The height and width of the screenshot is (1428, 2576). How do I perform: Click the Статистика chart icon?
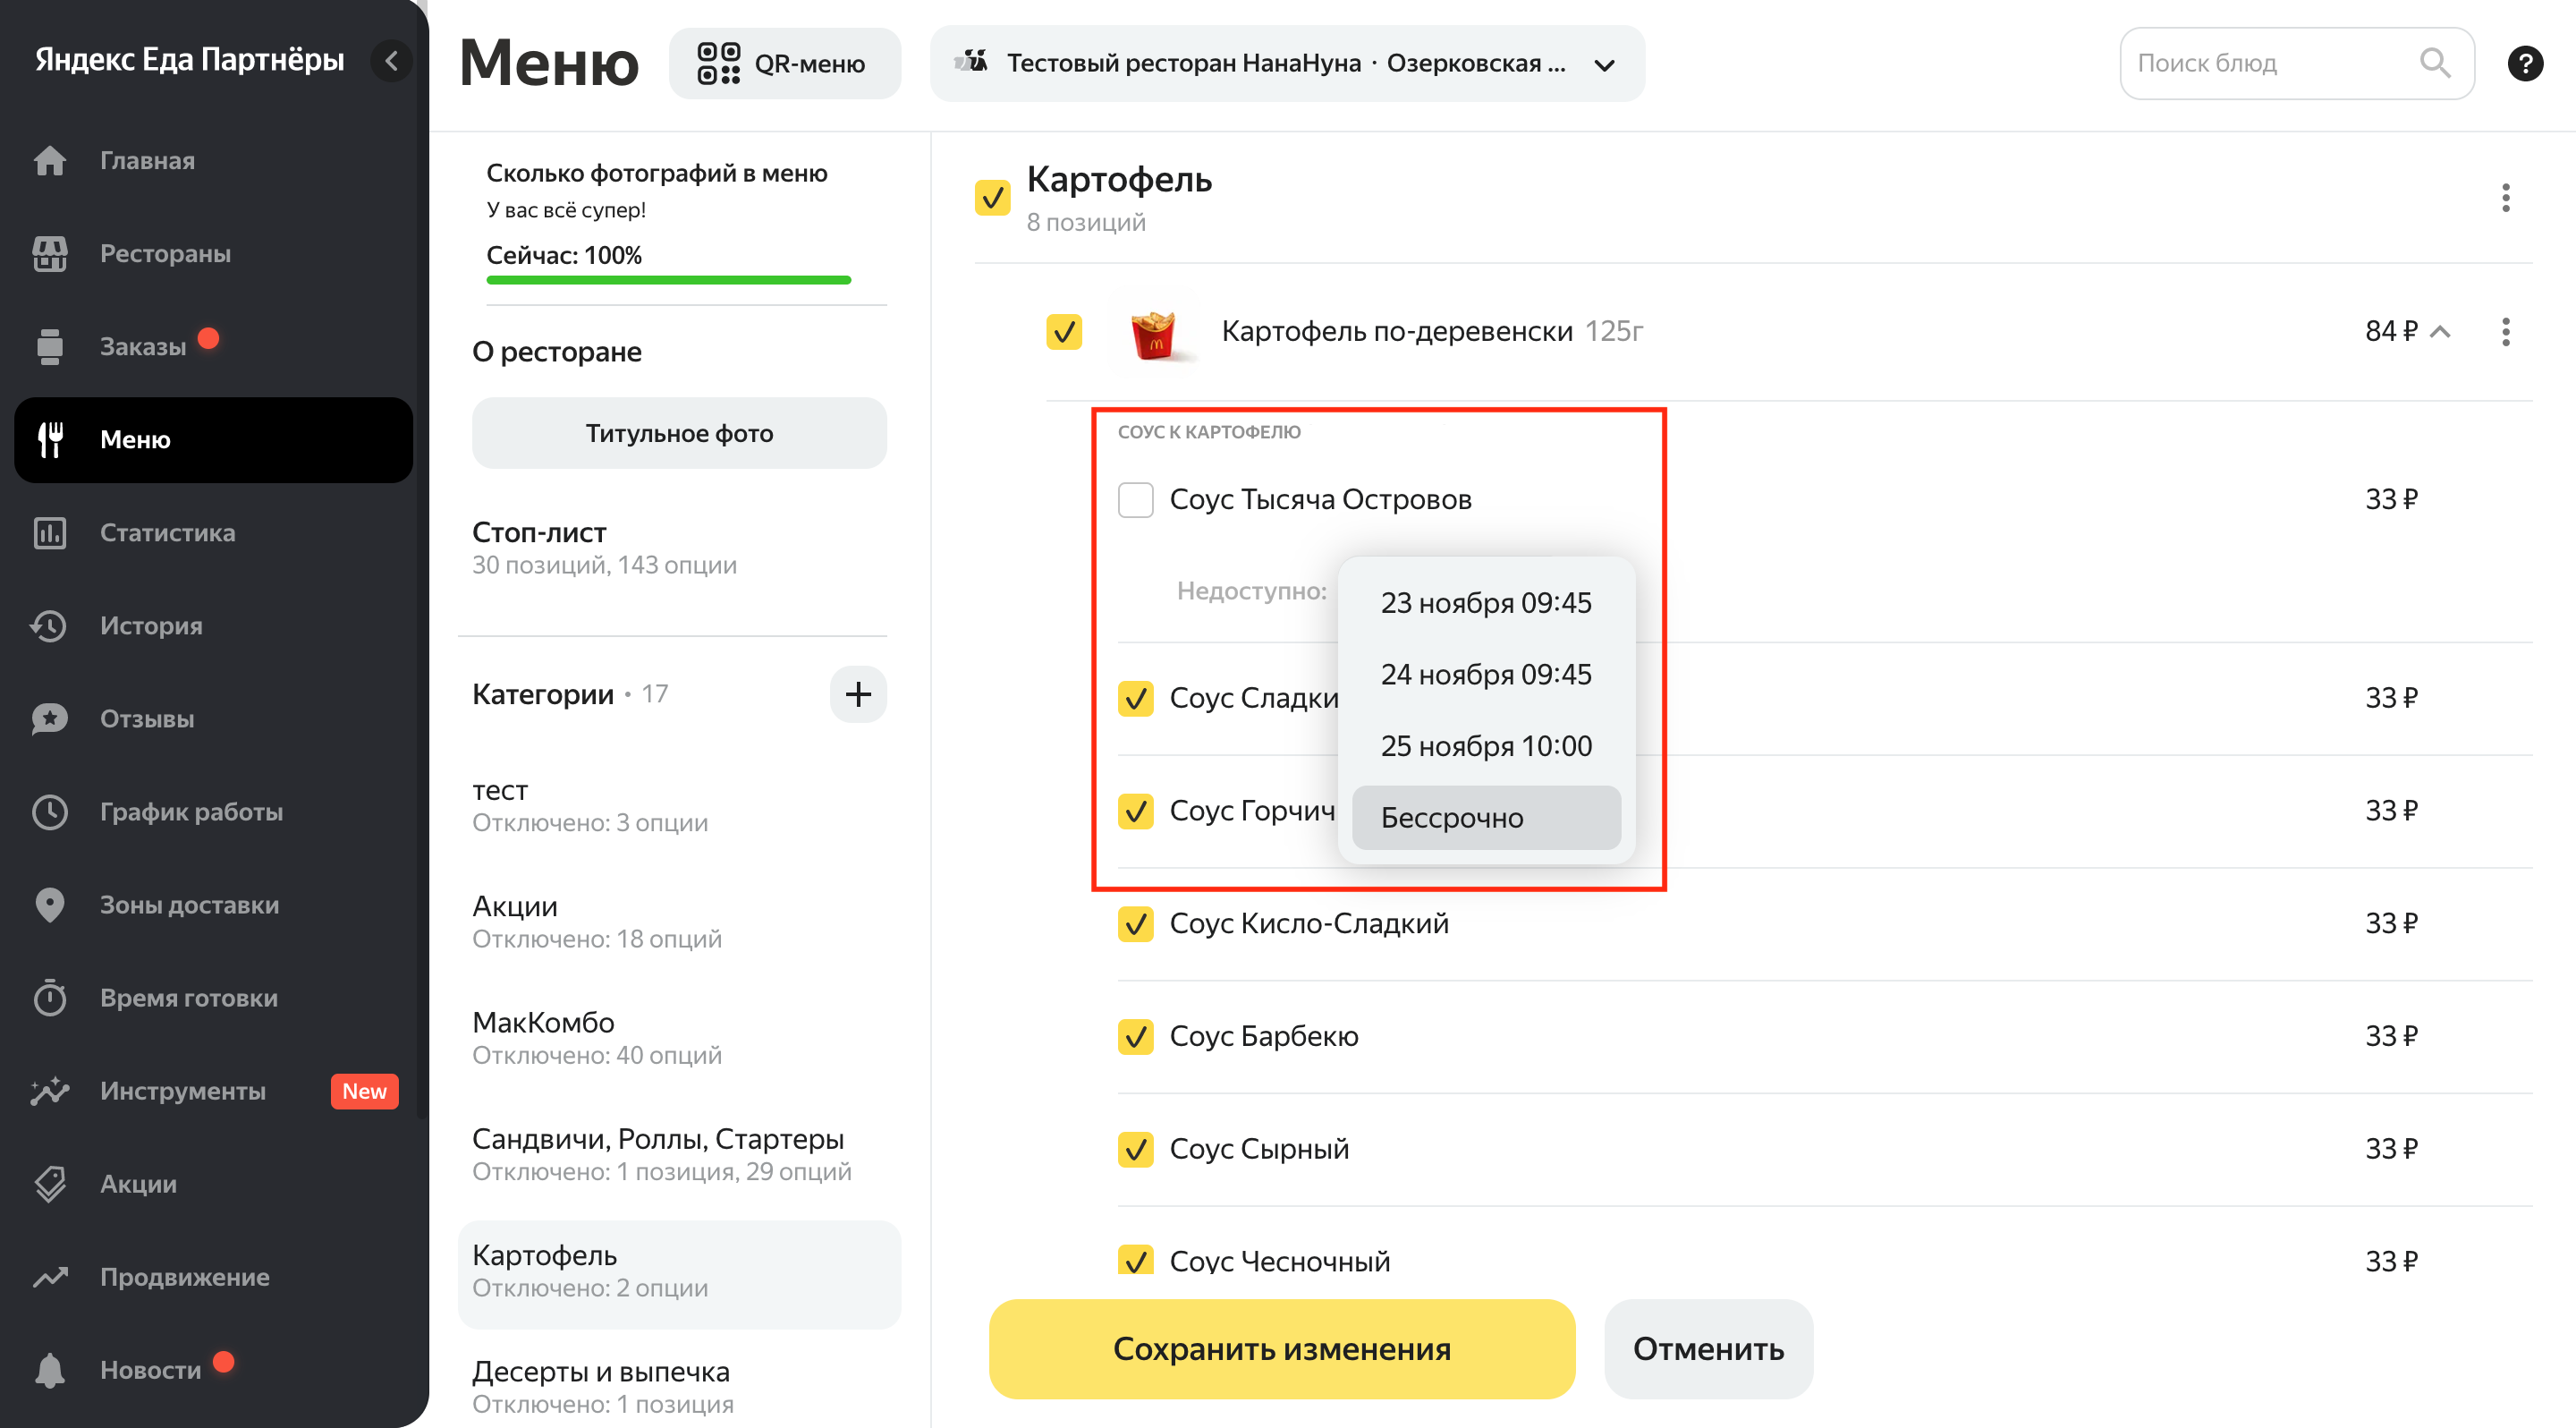[49, 532]
